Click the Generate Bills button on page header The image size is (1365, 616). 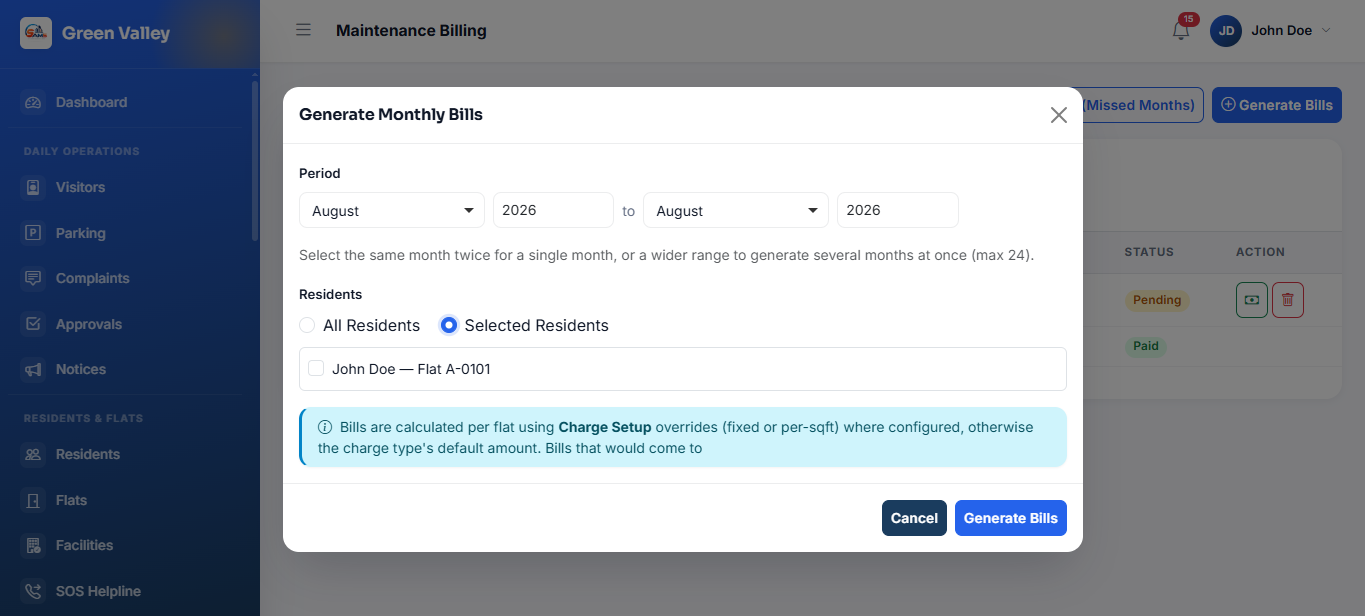click(x=1277, y=105)
